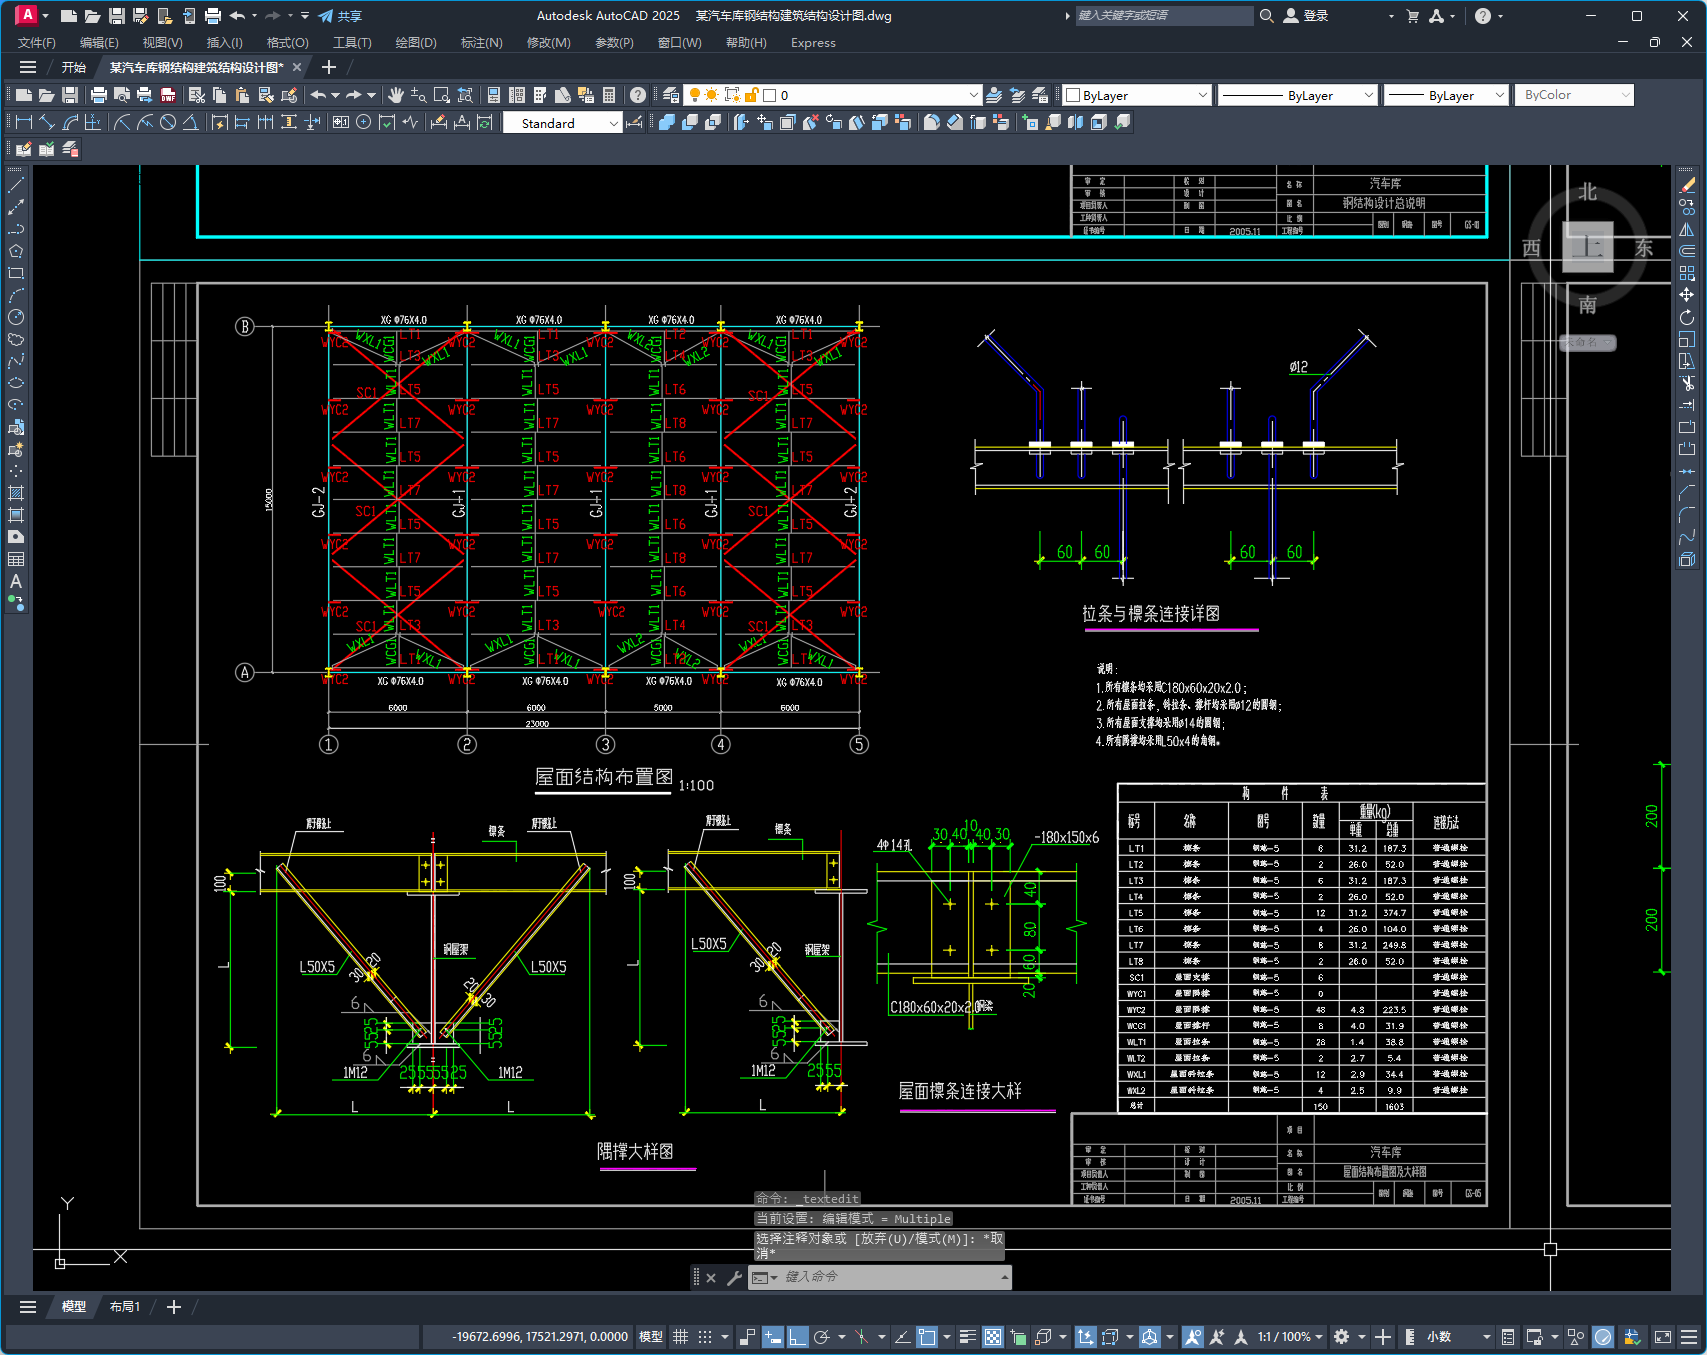1707x1355 pixels.
Task: Select the Multiline Text tool
Action: tap(16, 581)
